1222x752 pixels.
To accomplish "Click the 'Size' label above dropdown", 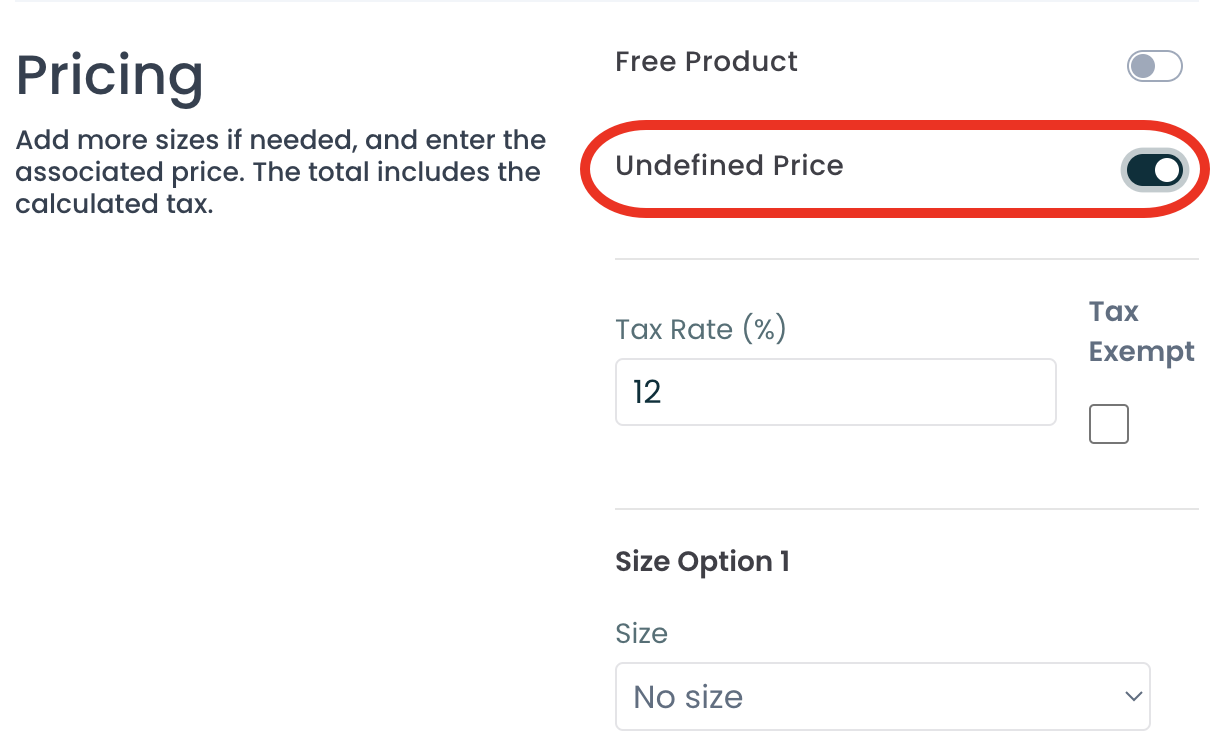I will click(x=641, y=634).
